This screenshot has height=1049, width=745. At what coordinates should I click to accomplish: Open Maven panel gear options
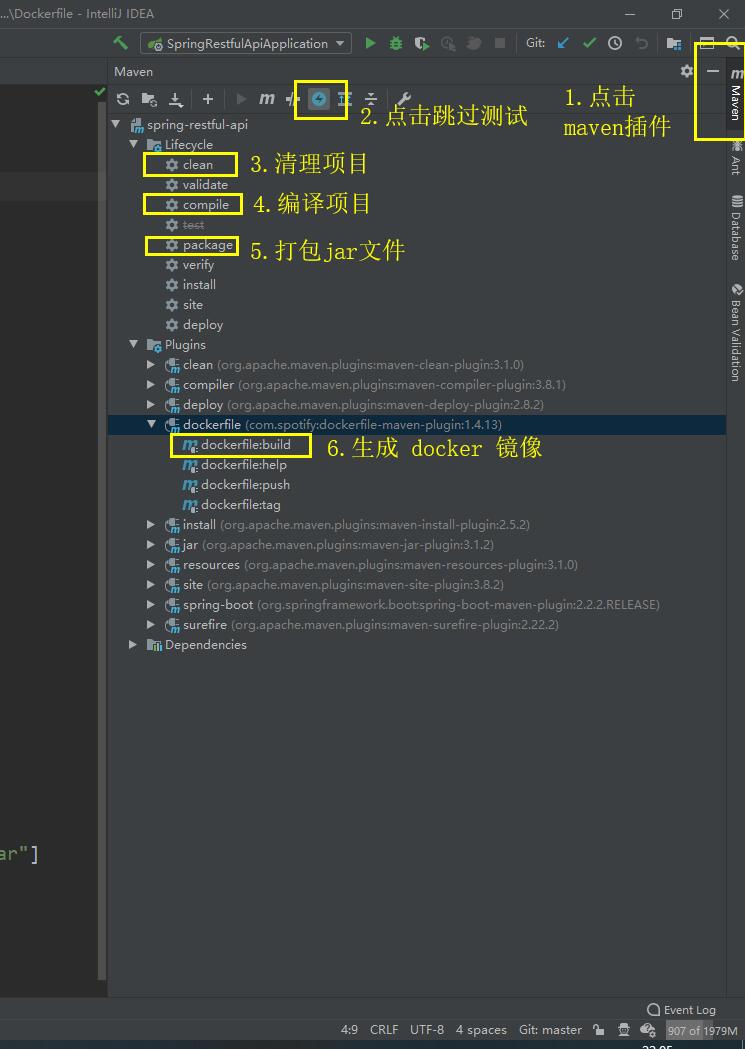(x=687, y=71)
